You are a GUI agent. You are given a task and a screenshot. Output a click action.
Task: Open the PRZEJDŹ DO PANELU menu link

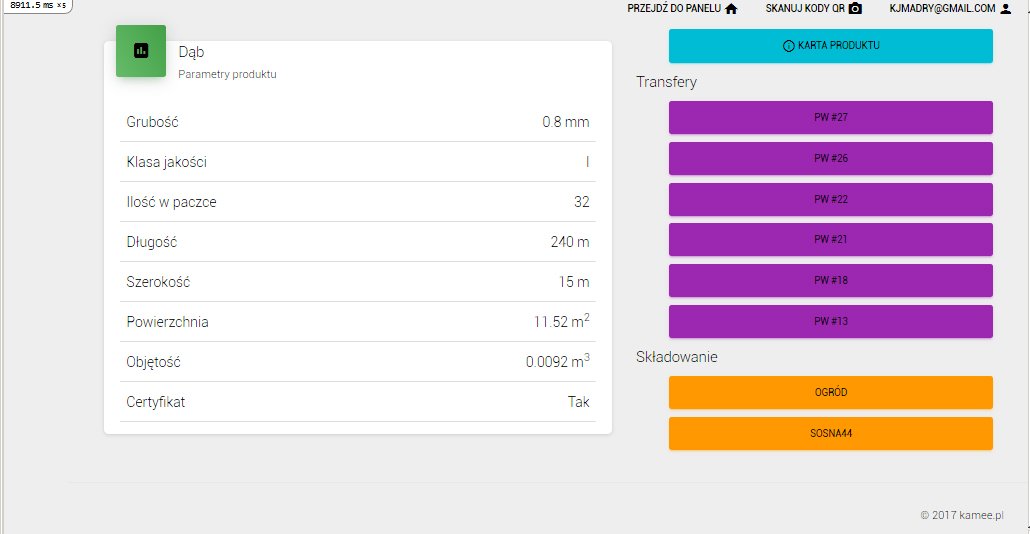(x=674, y=9)
